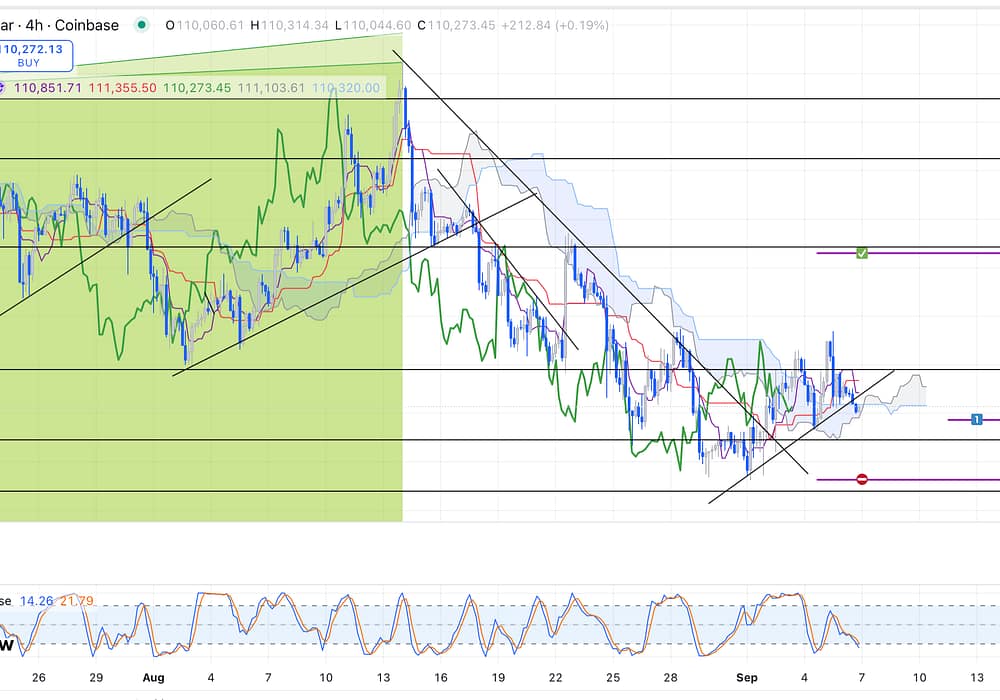The height and width of the screenshot is (700, 1000).
Task: Click the Aug label on time axis
Action: [x=153, y=677]
